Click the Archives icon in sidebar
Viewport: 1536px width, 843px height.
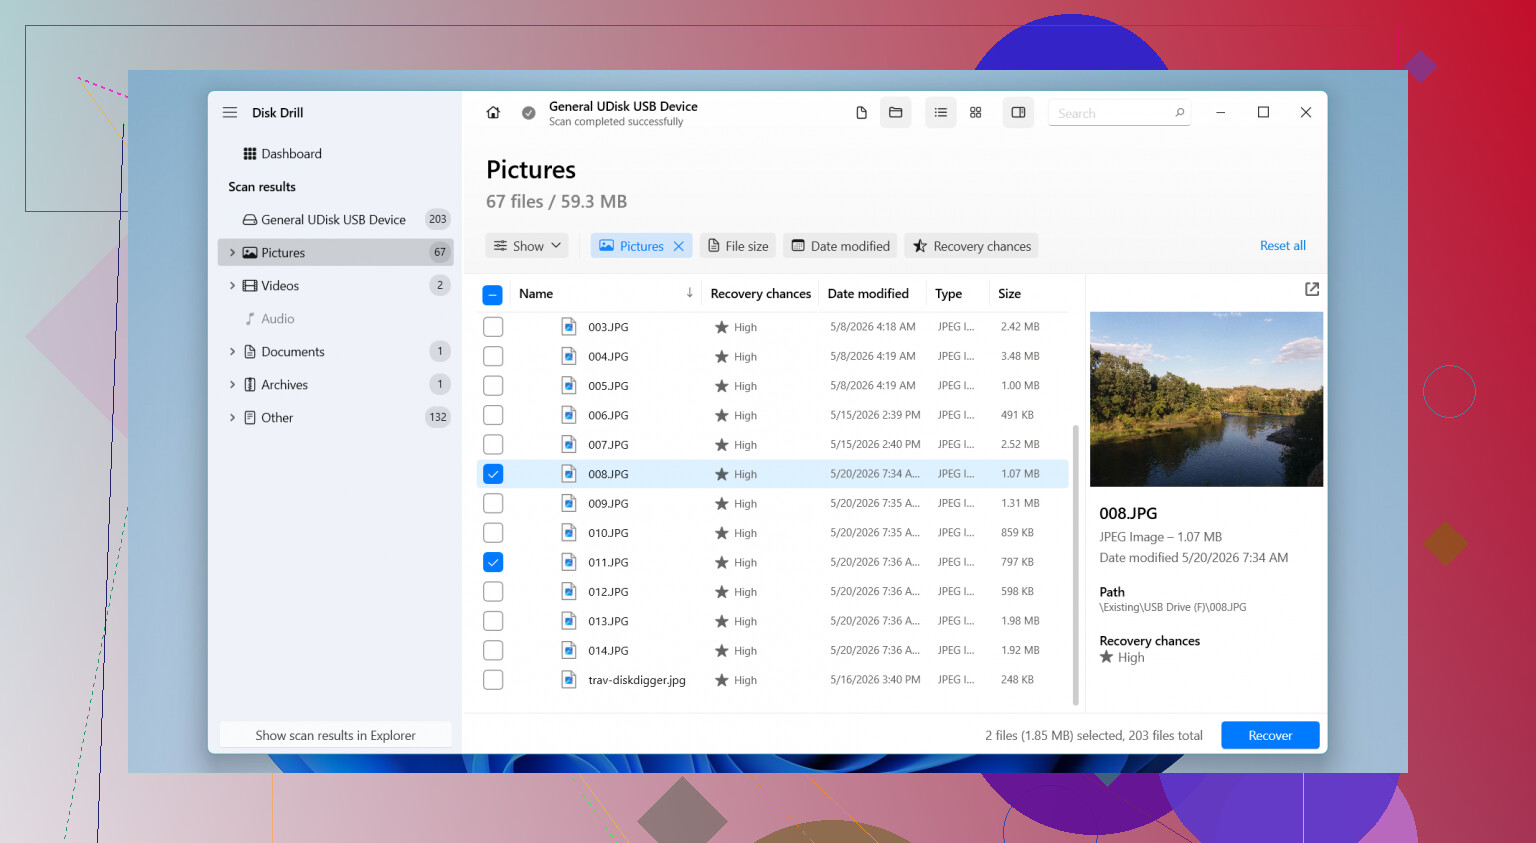click(250, 385)
